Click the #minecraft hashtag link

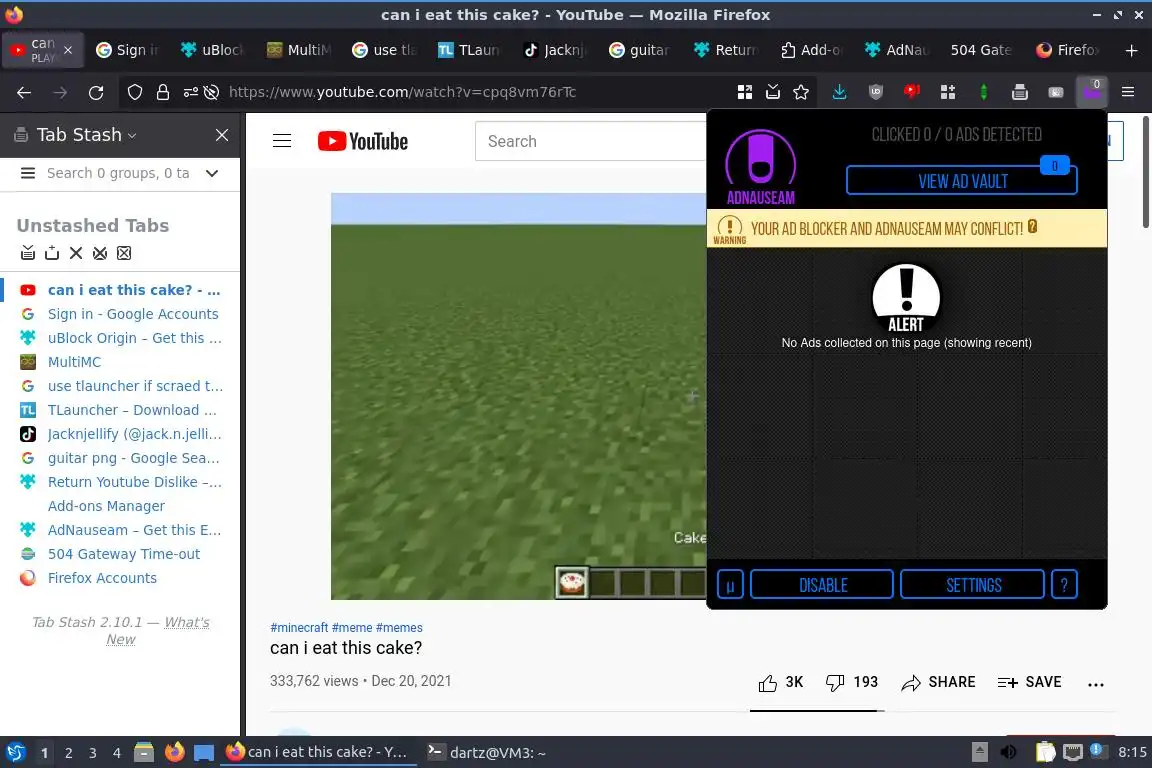click(299, 628)
